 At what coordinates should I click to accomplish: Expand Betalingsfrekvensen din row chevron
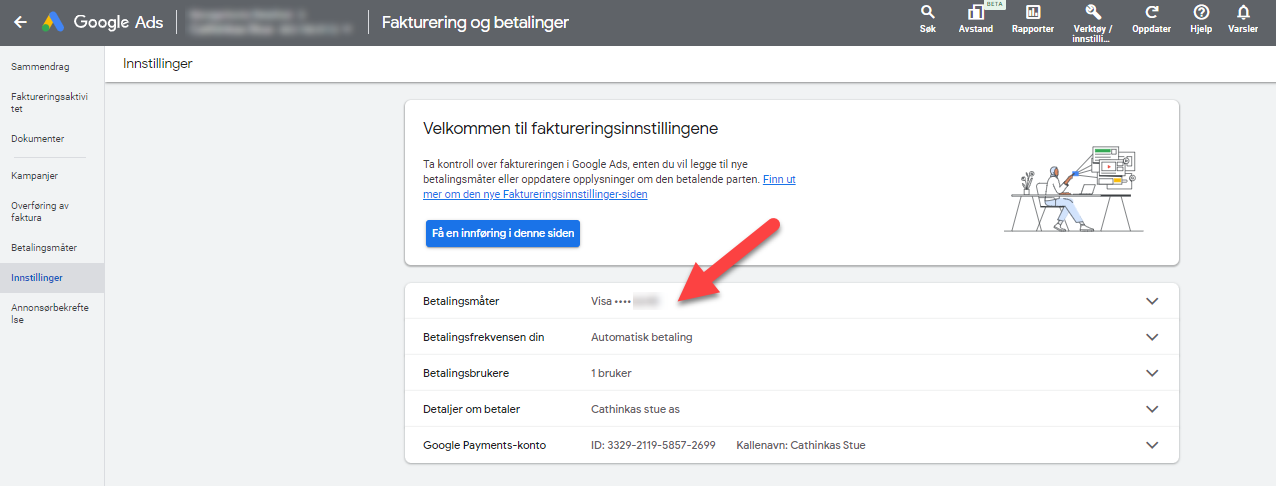click(1152, 337)
